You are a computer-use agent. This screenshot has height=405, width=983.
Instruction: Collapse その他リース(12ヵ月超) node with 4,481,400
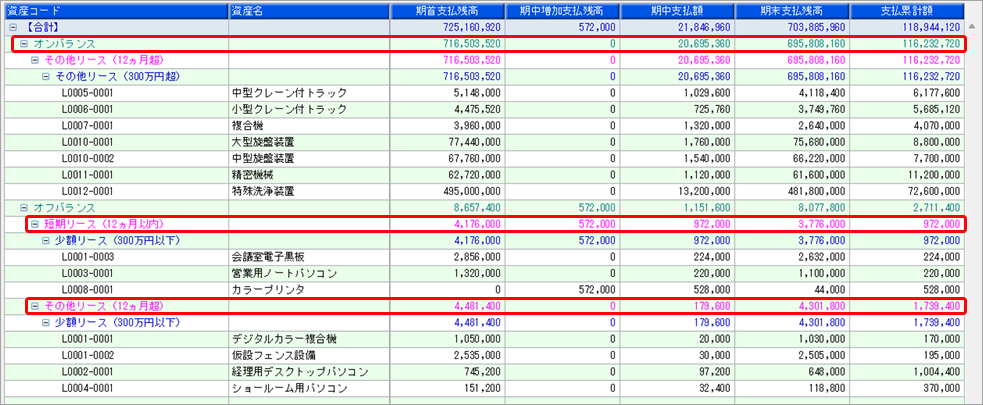pos(35,306)
